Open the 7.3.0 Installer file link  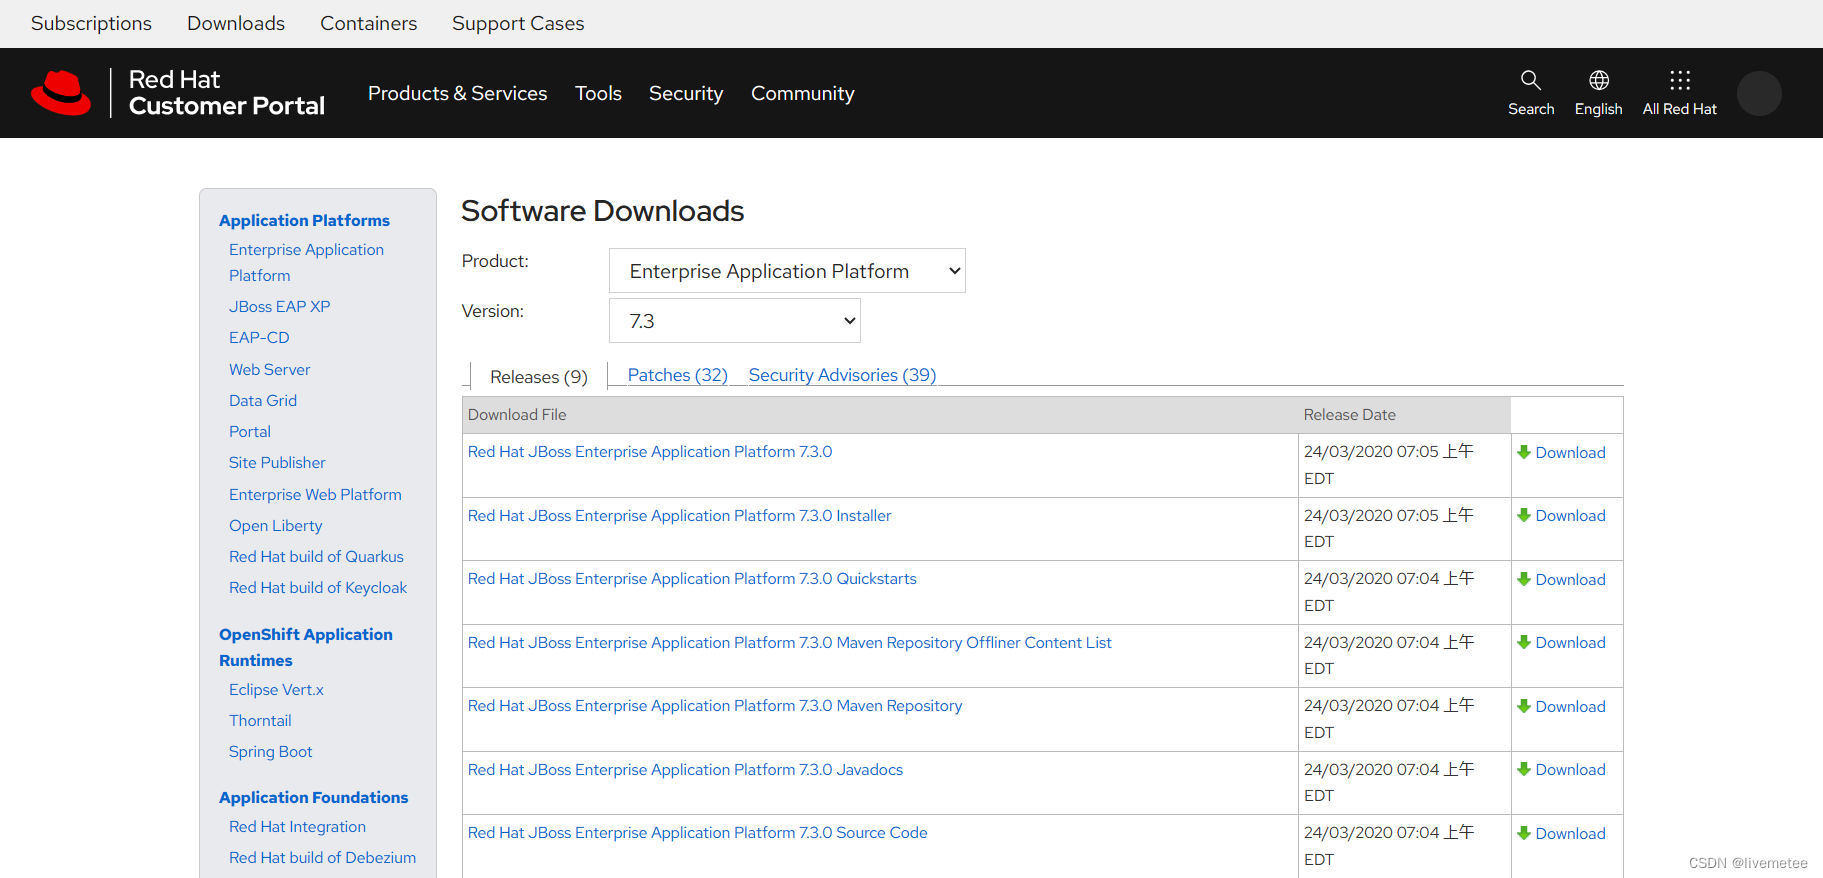pos(679,515)
